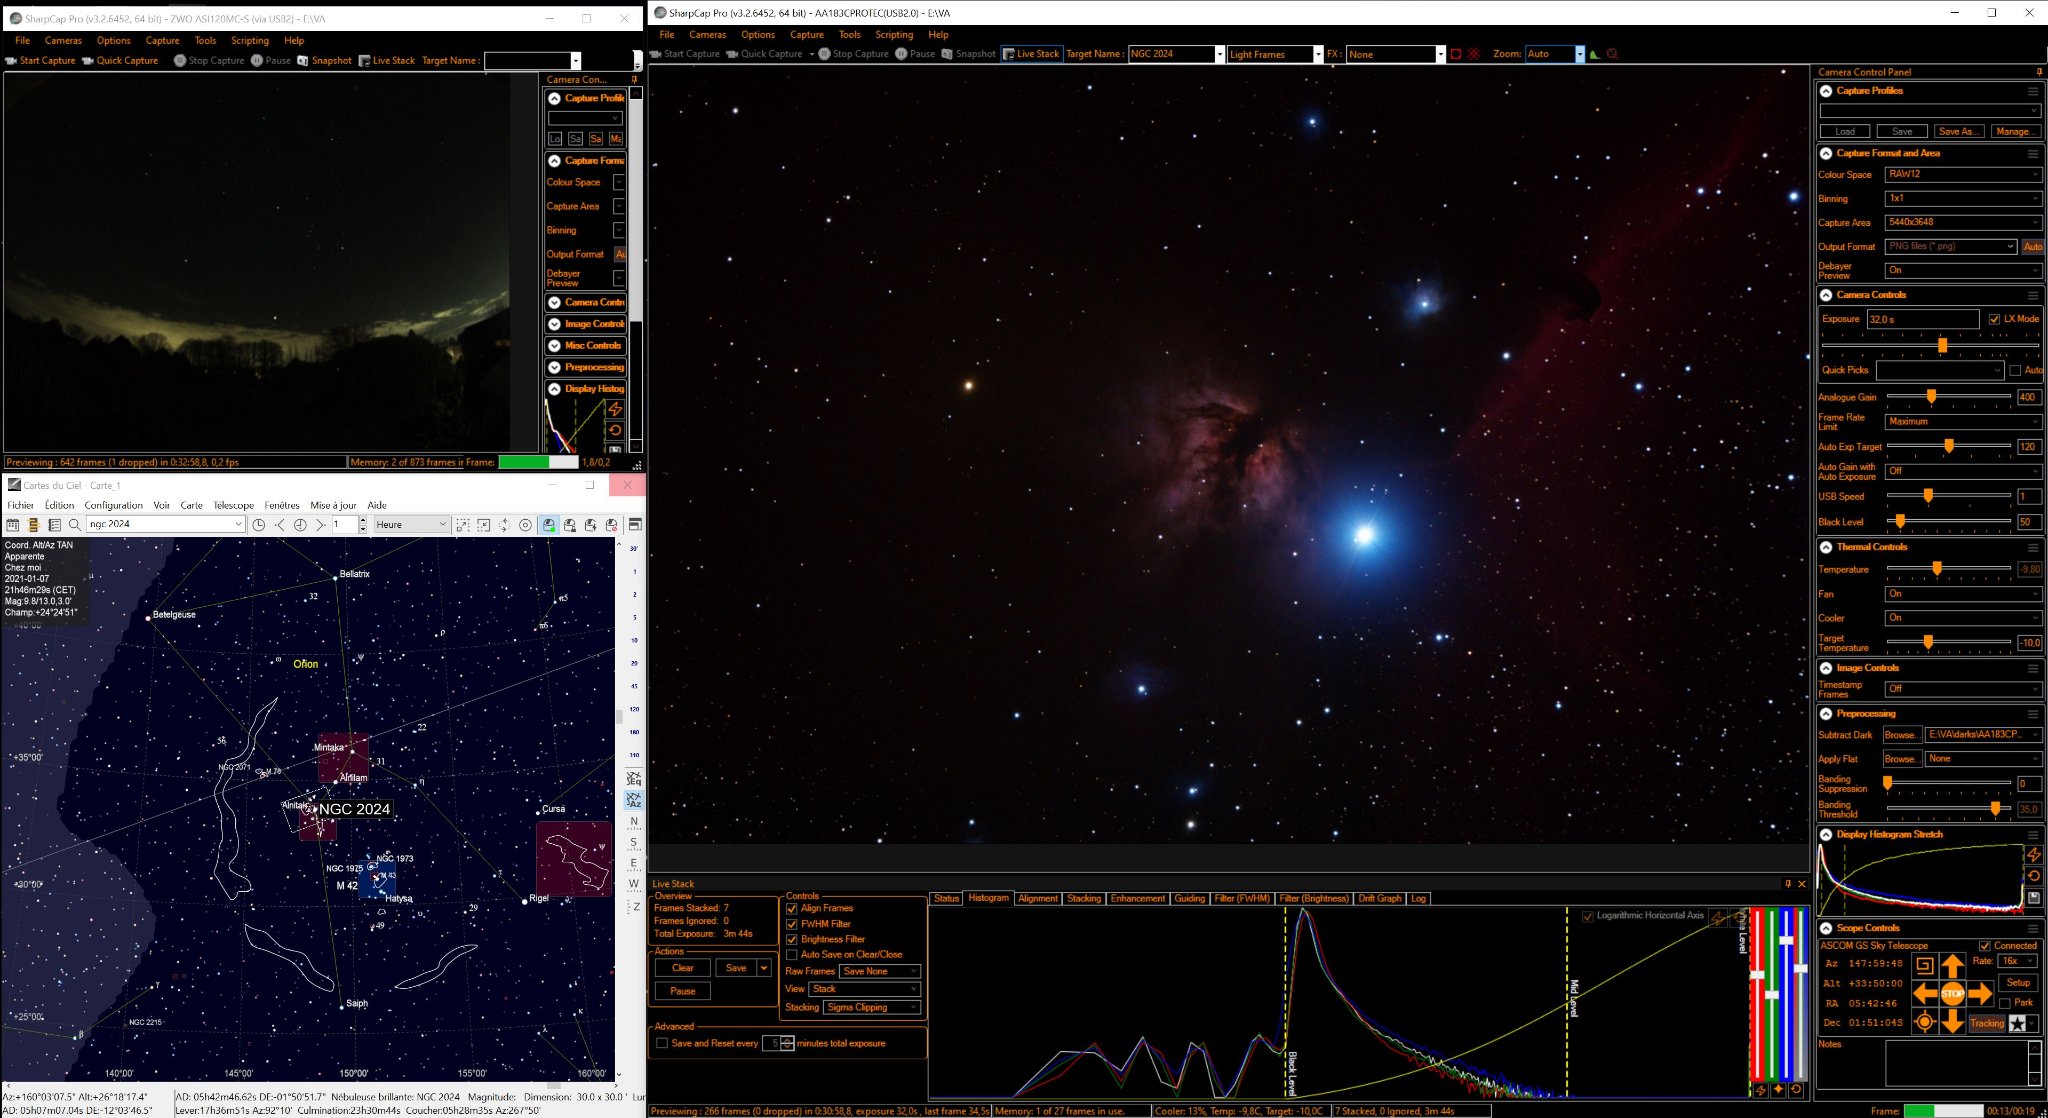Image resolution: width=2048 pixels, height=1118 pixels.
Task: Open the Configuration menu in Cartes du Ciel
Action: [113, 505]
